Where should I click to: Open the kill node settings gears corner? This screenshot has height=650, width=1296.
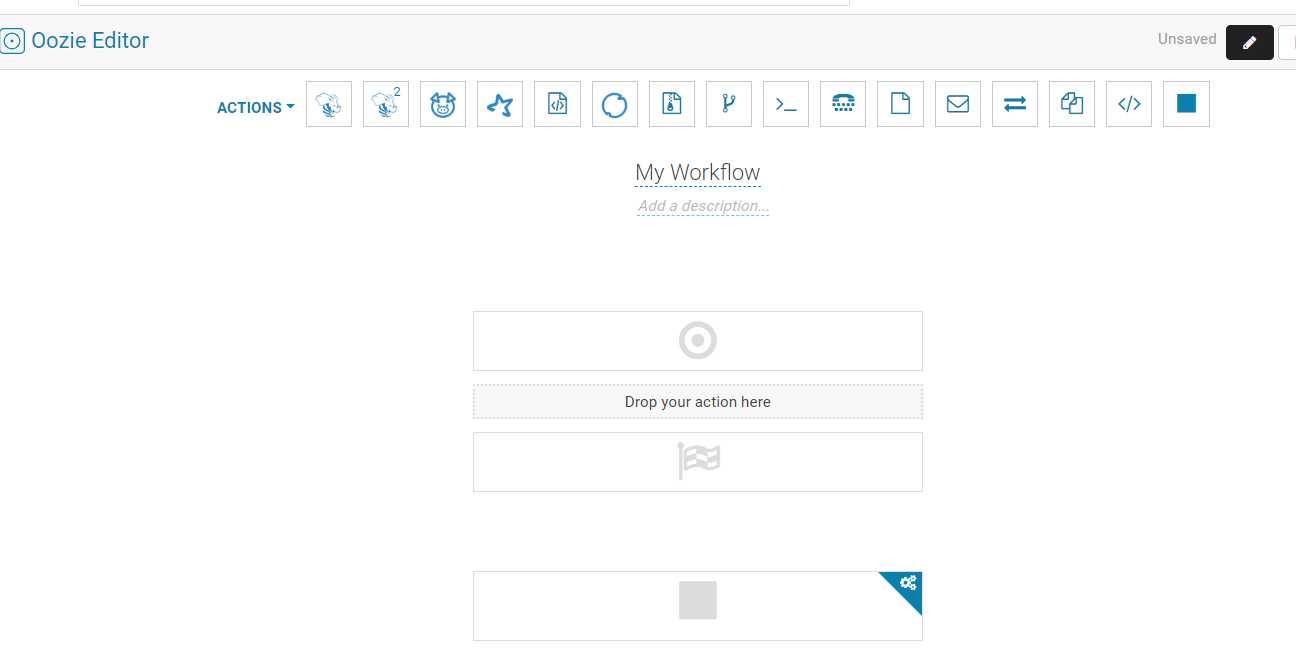click(x=908, y=583)
